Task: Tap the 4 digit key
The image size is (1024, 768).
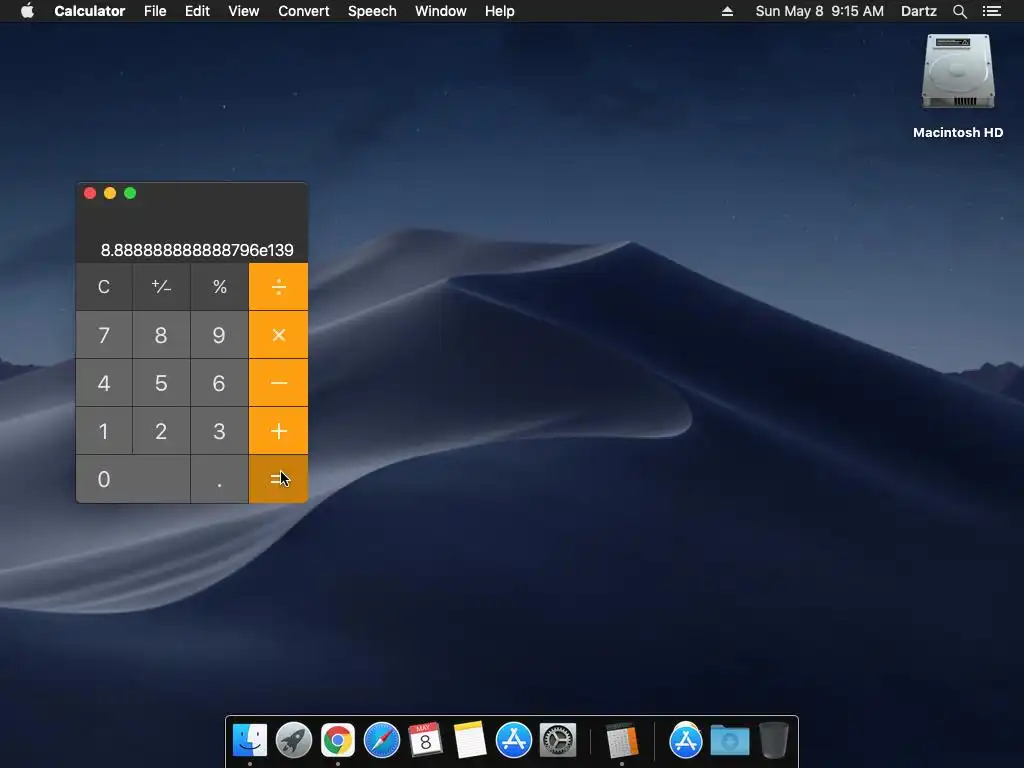Action: point(104,383)
